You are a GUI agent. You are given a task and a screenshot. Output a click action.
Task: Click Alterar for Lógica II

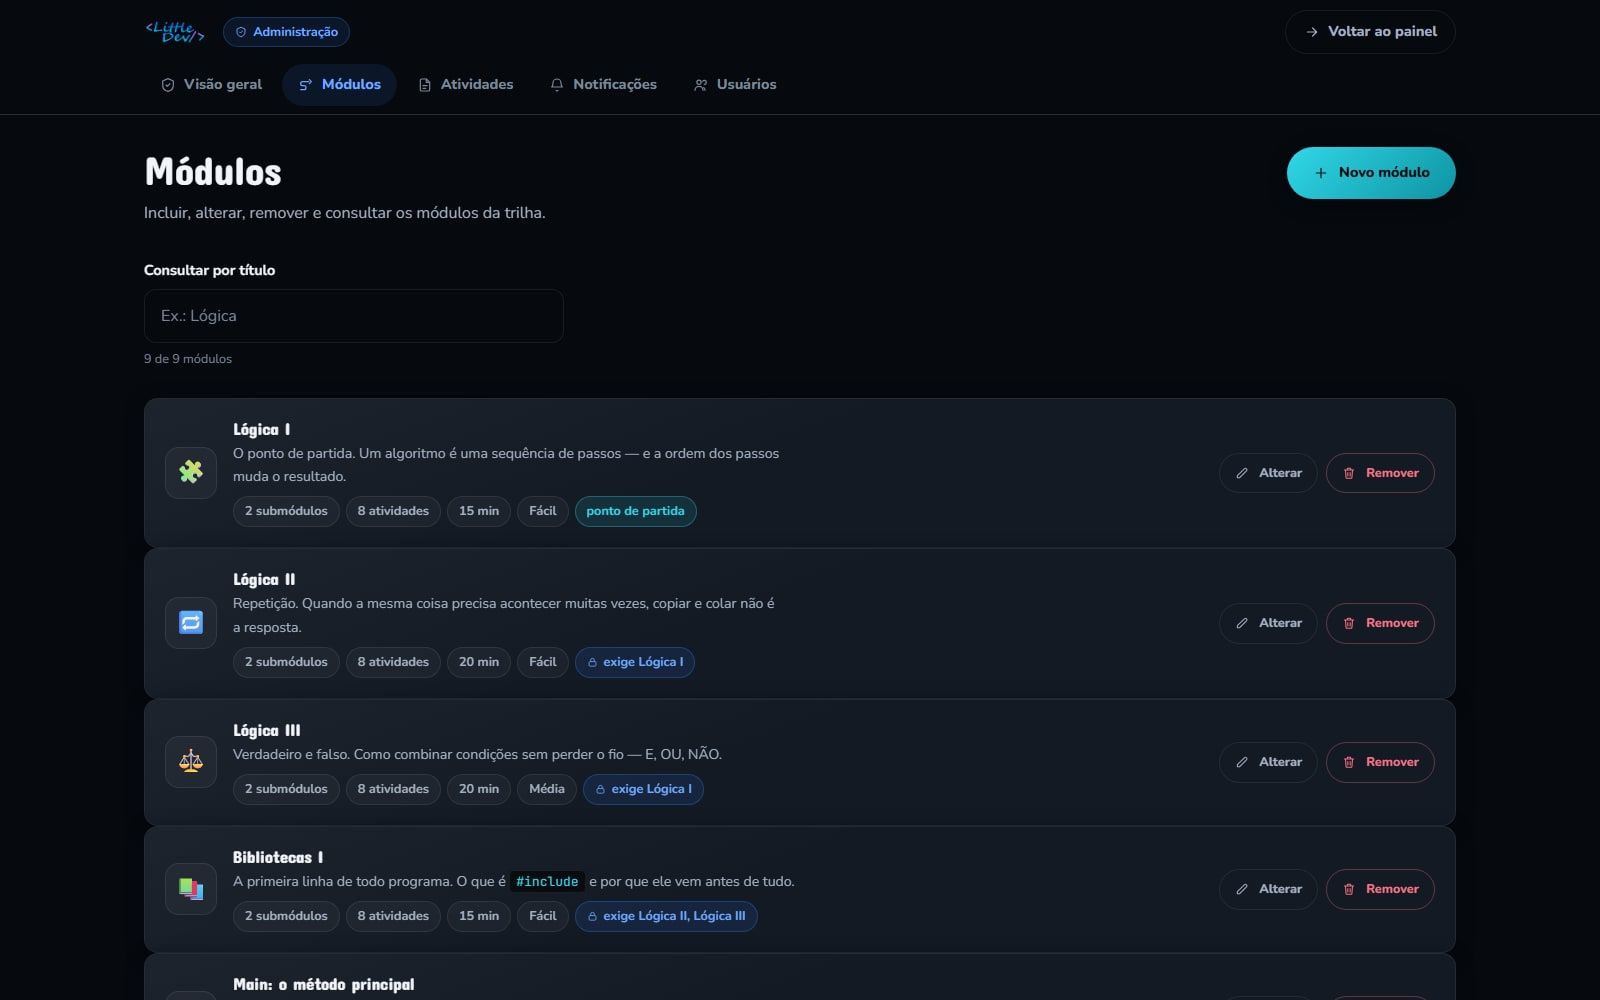pyautogui.click(x=1268, y=623)
